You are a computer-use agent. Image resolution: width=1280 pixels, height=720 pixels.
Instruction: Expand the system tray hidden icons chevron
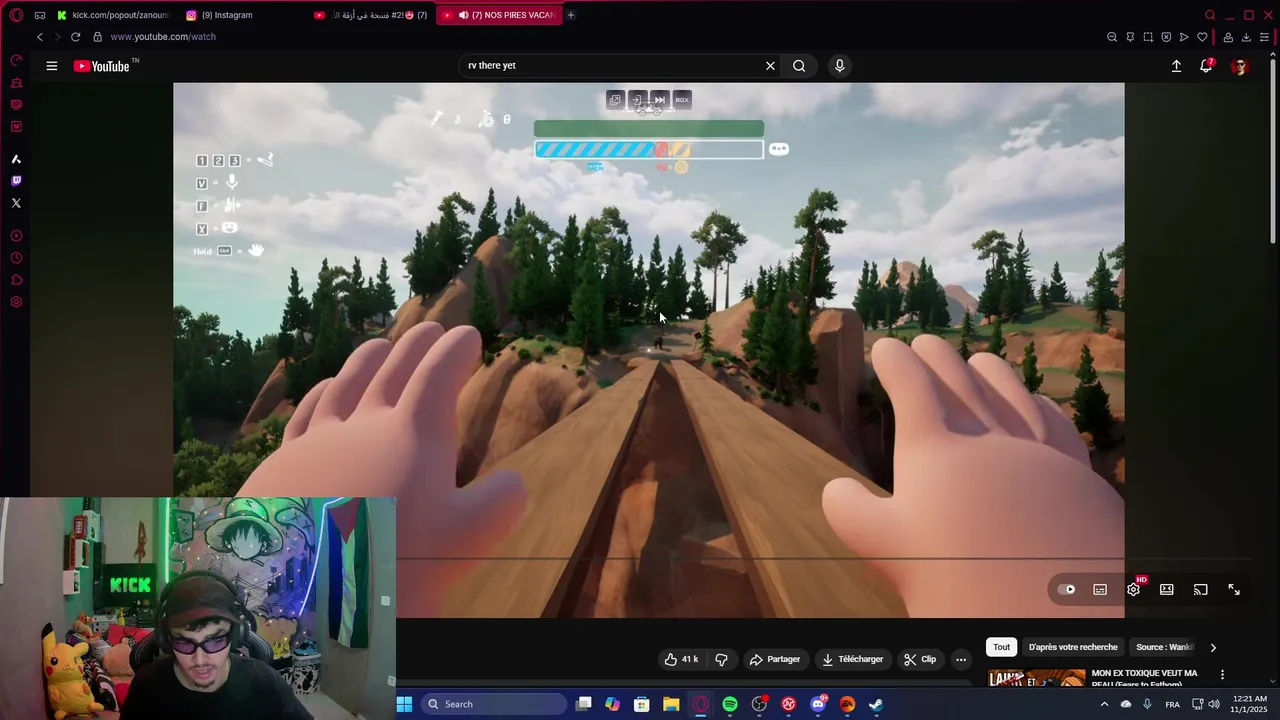click(x=1104, y=704)
